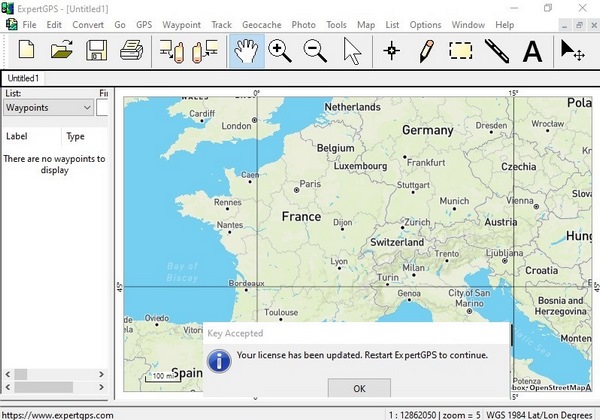Viewport: 600px width, 420px height.
Task: Open the Edit menu
Action: [54, 25]
